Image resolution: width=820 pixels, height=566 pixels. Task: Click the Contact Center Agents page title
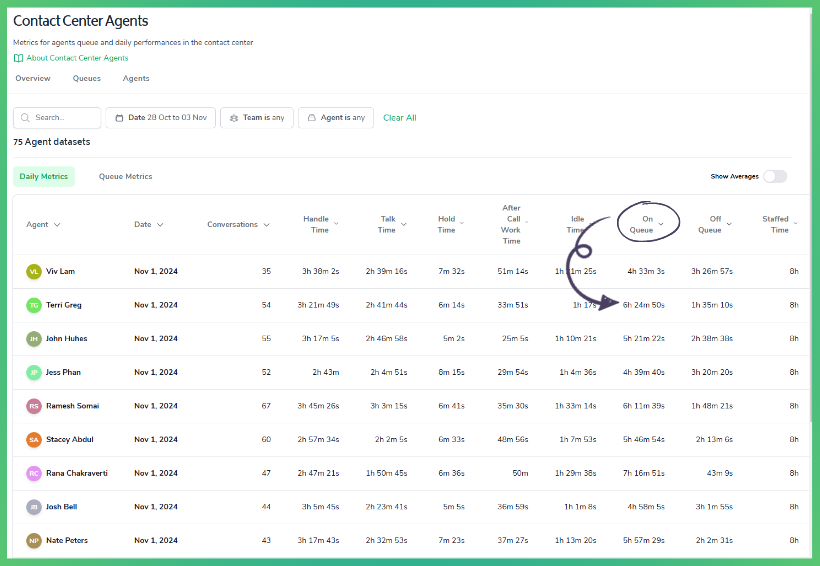[x=81, y=21]
